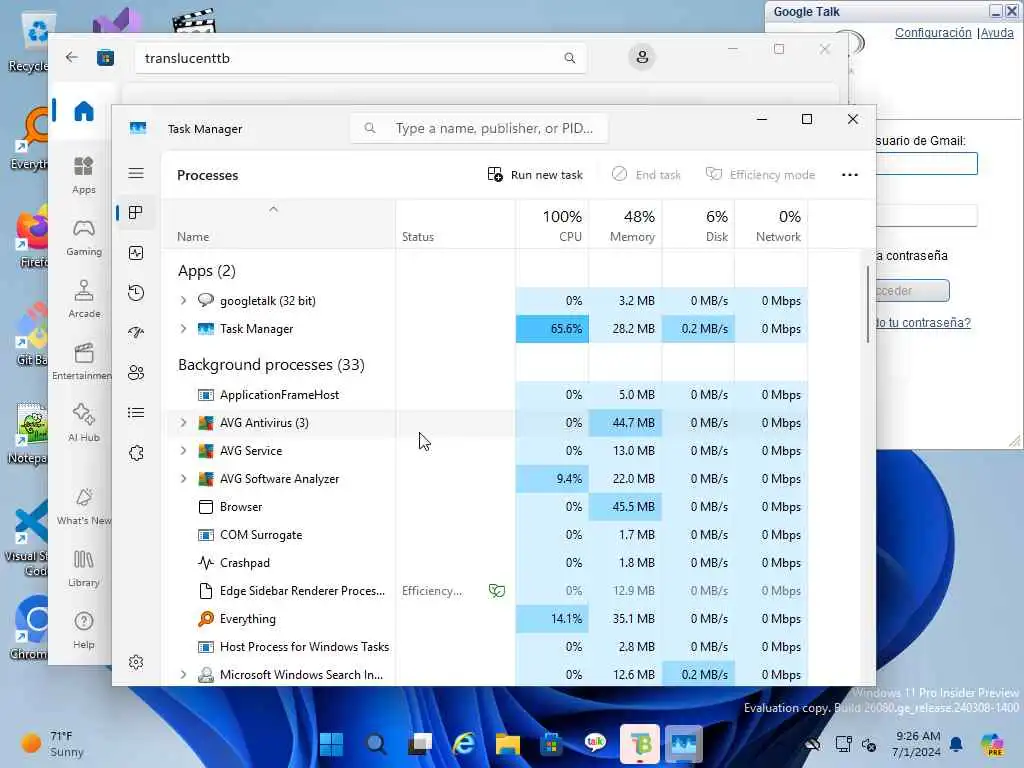
Task: Open Microsoft Store user profile icon
Action: pyautogui.click(x=642, y=57)
